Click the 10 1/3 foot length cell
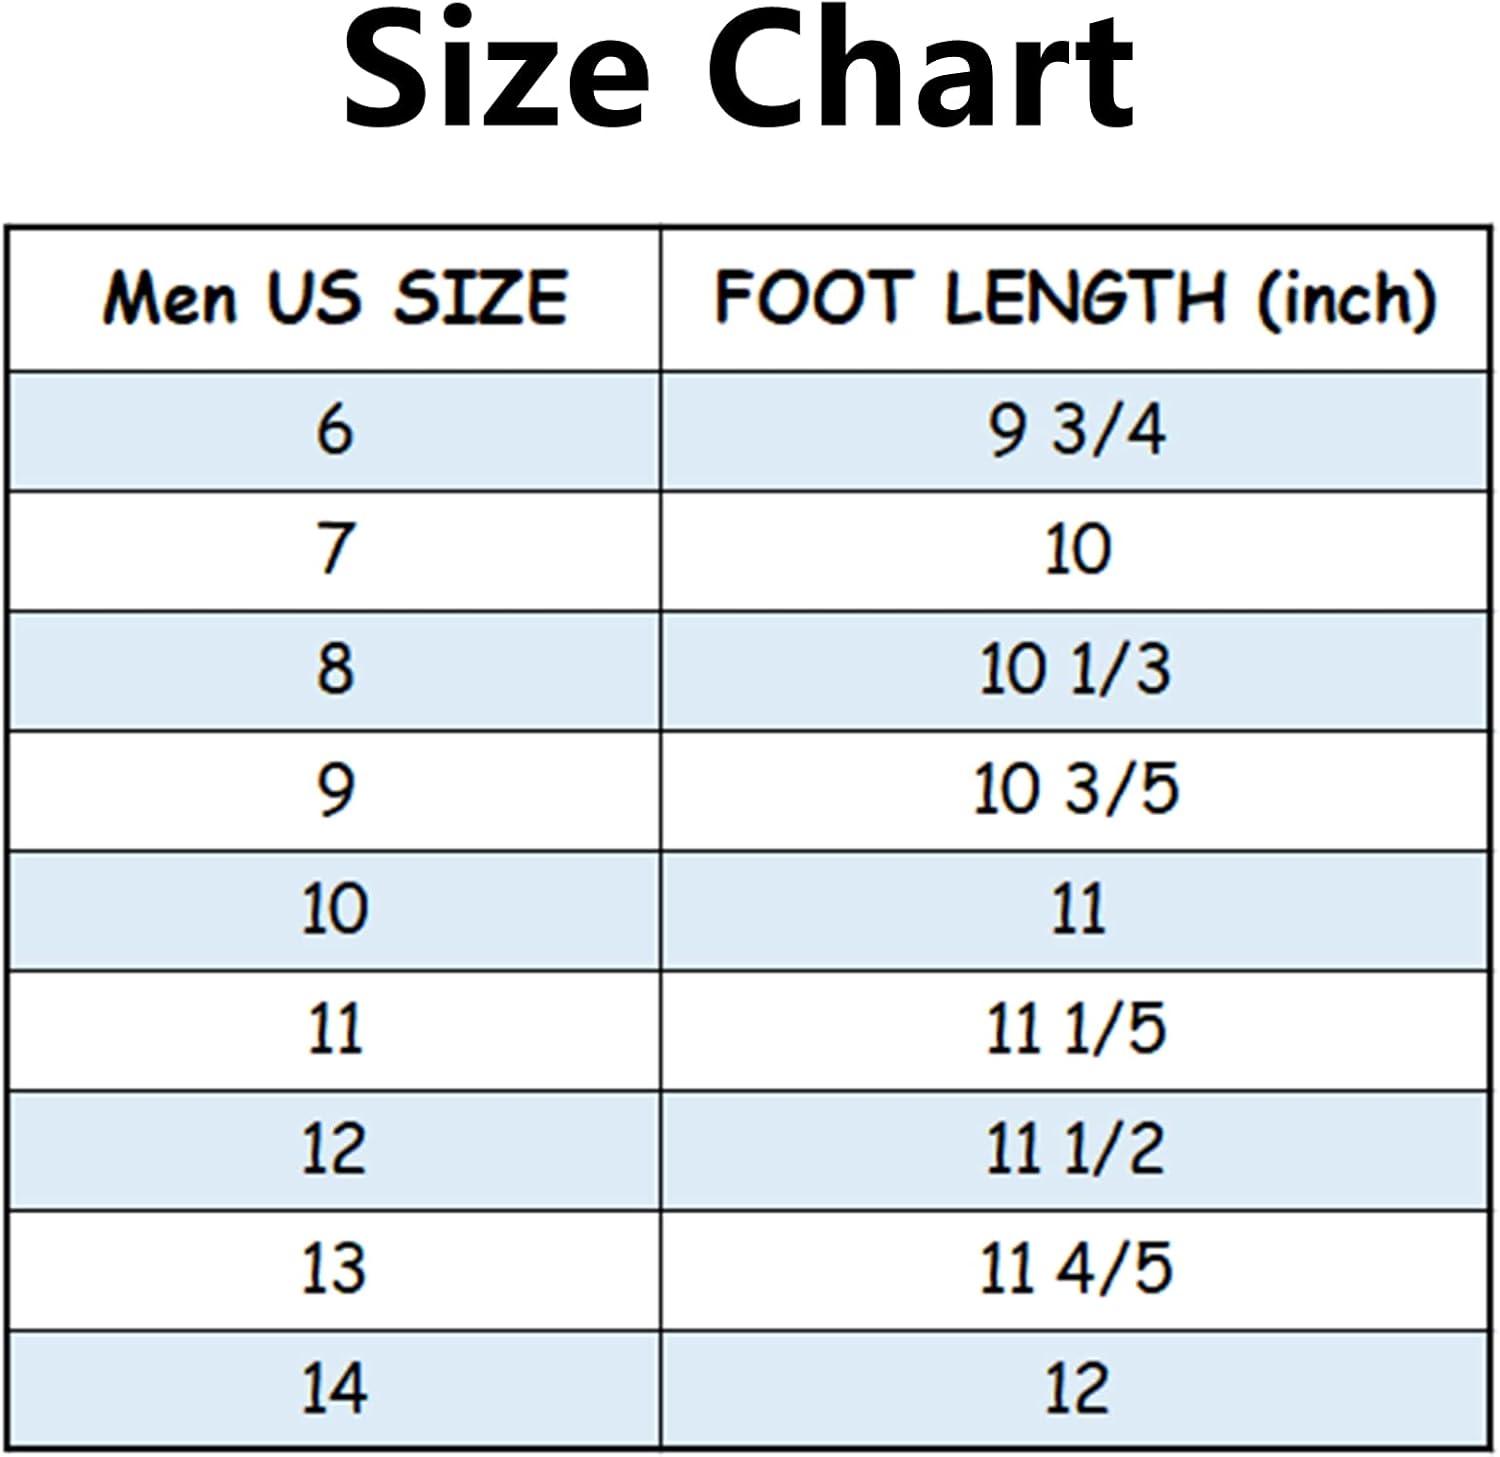 [x=1075, y=669]
